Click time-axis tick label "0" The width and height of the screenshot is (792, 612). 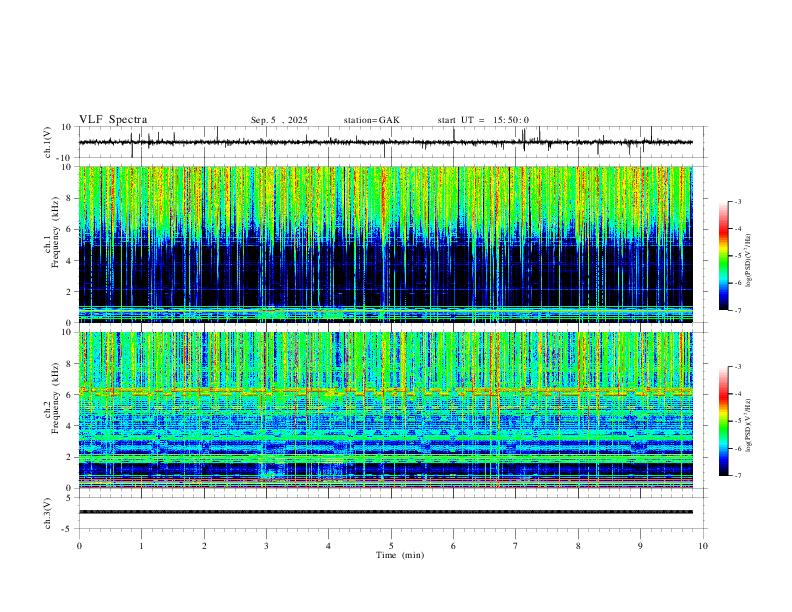(79, 546)
